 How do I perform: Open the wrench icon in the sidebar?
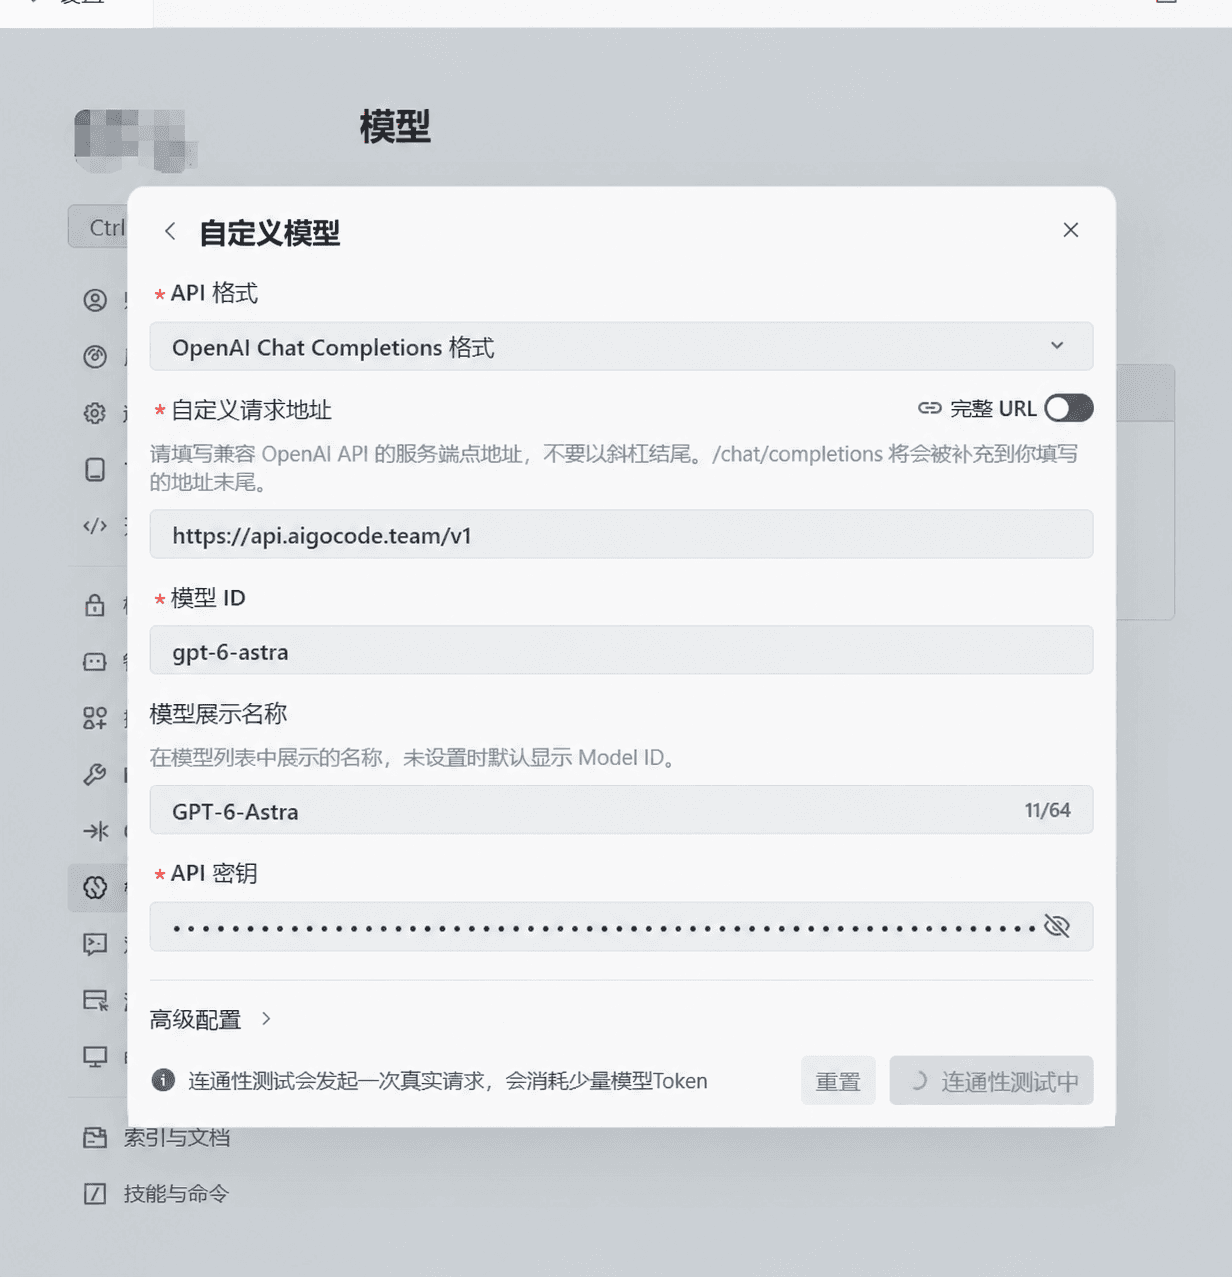pos(95,774)
